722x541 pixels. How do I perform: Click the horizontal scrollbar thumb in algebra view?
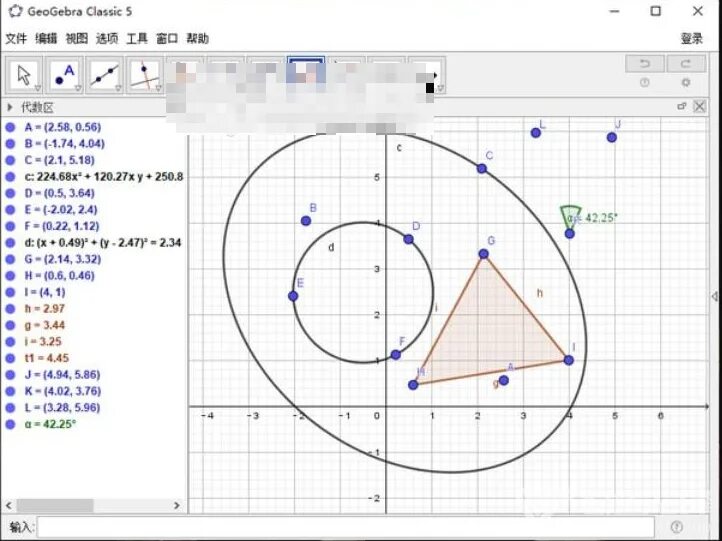55,505
